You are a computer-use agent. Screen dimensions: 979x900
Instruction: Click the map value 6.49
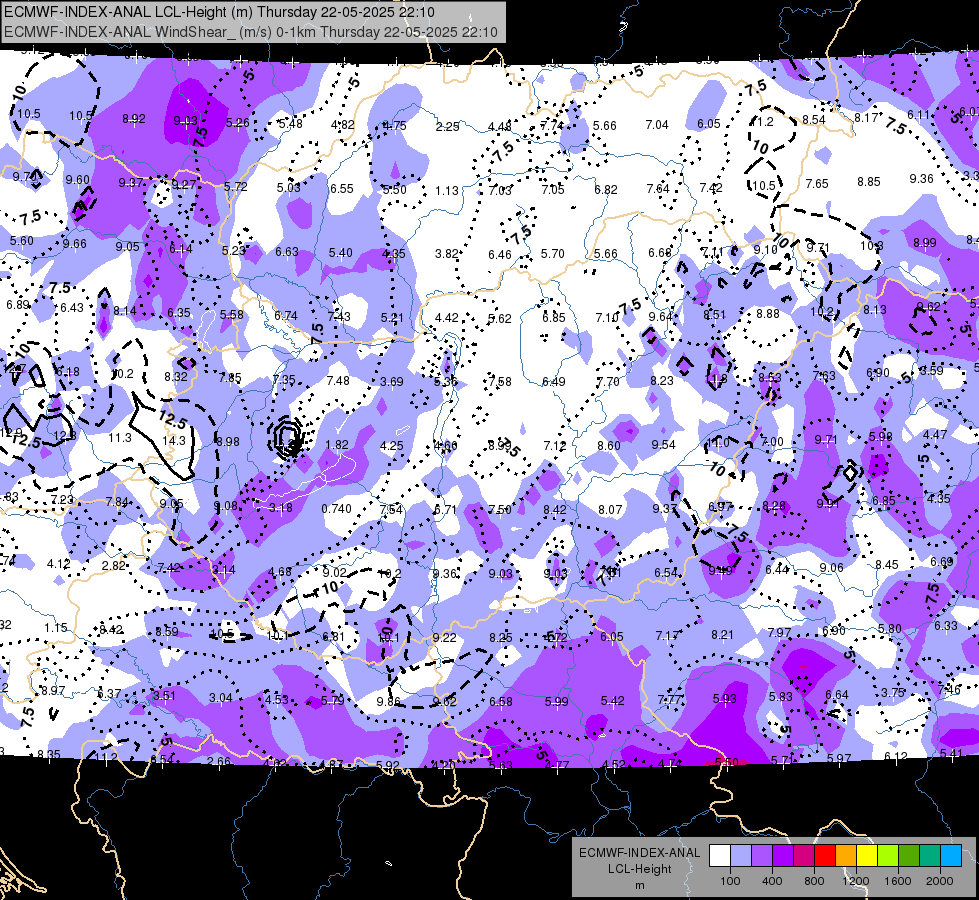(554, 382)
